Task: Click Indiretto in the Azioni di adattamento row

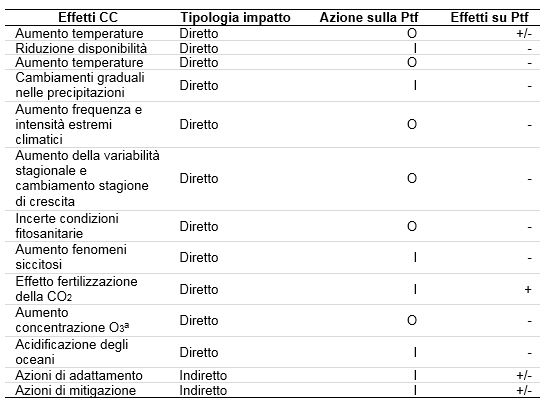Action: pos(203,375)
